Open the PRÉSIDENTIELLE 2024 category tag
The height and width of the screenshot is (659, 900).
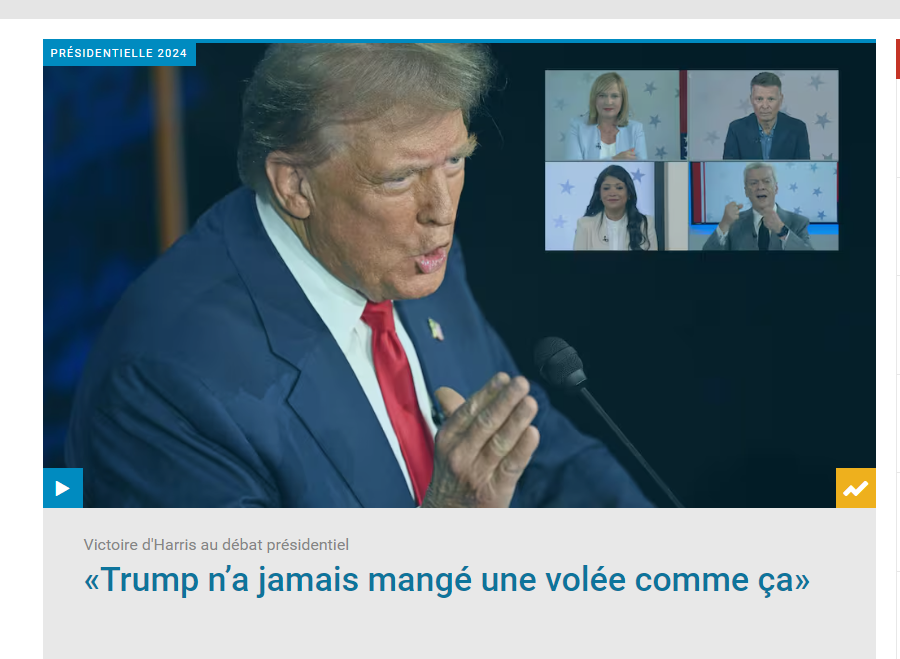tap(119, 53)
